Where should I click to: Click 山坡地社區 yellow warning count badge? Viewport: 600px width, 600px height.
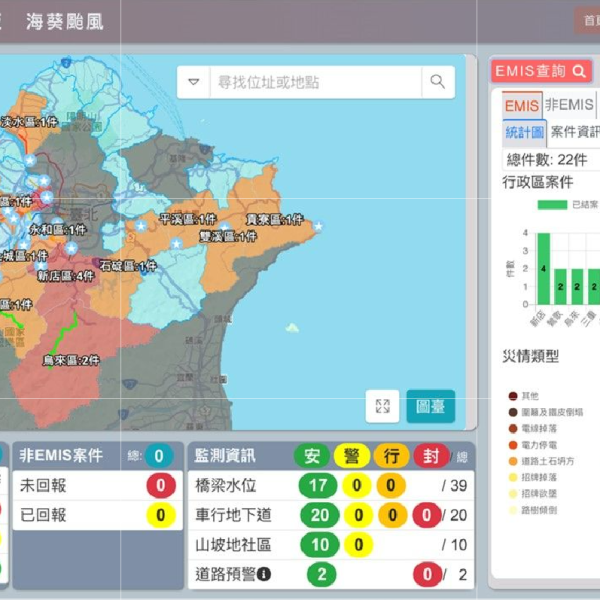[359, 545]
